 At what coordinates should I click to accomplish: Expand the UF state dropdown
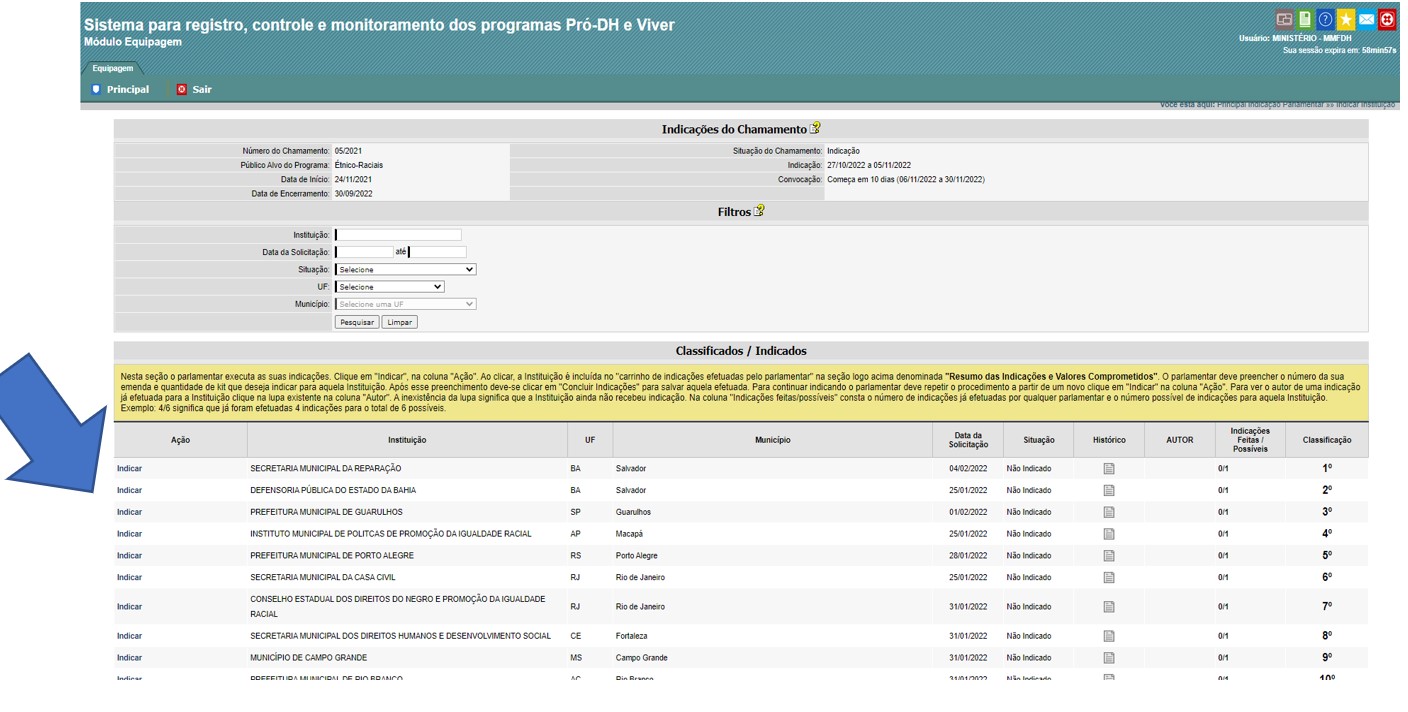389,287
